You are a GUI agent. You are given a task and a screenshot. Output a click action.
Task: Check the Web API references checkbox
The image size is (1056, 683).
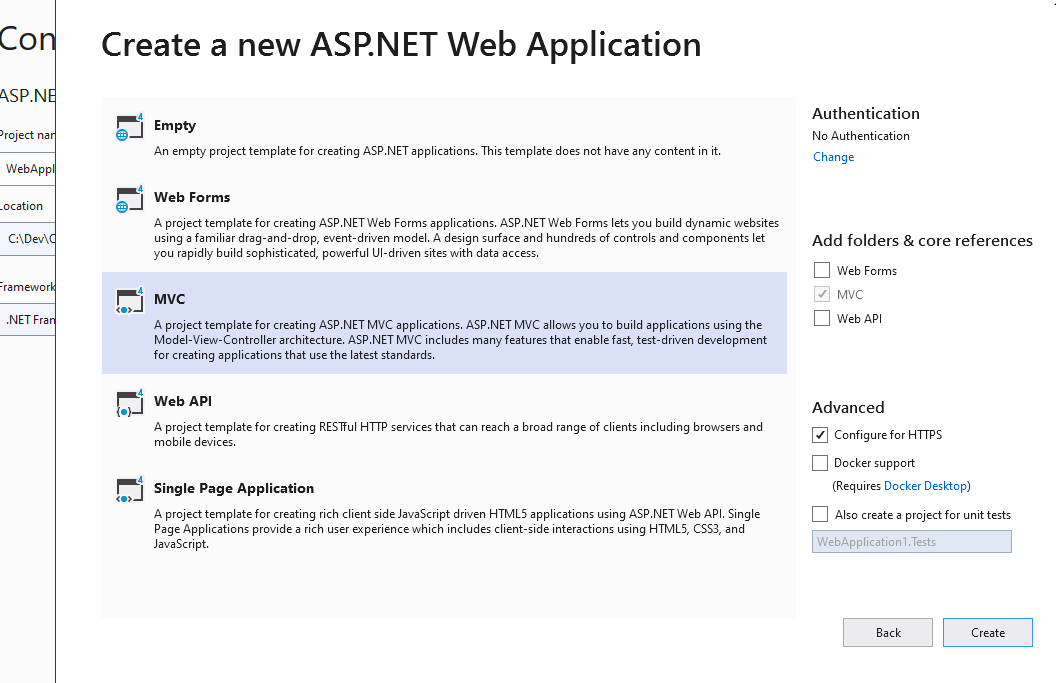click(x=822, y=318)
